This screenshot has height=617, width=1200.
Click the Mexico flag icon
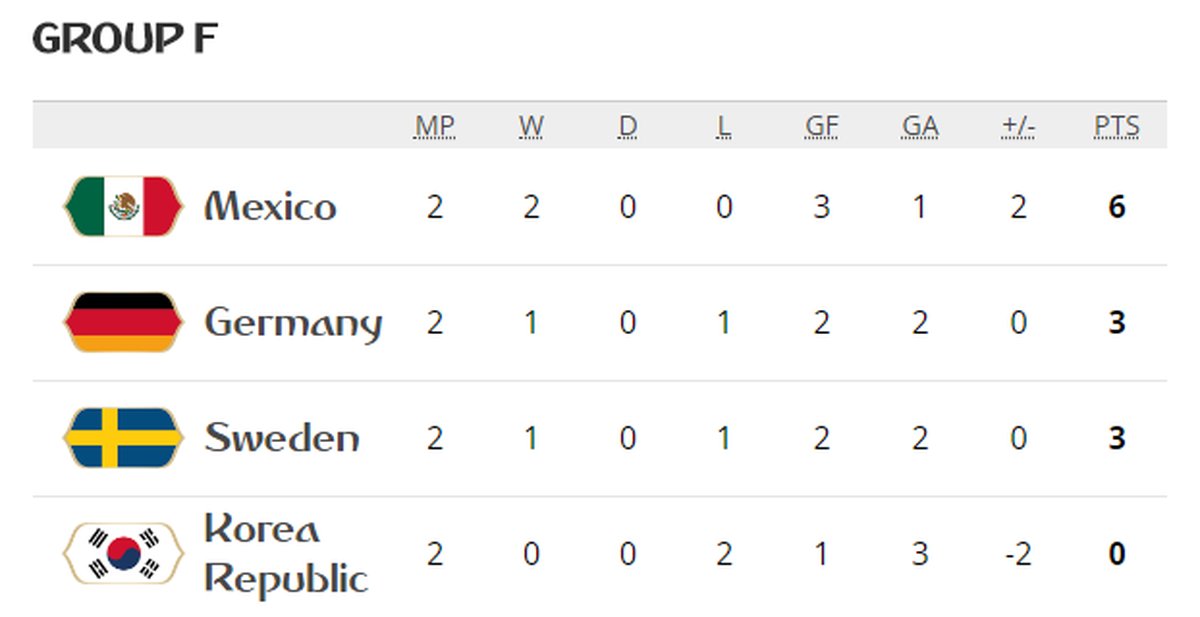pos(124,207)
